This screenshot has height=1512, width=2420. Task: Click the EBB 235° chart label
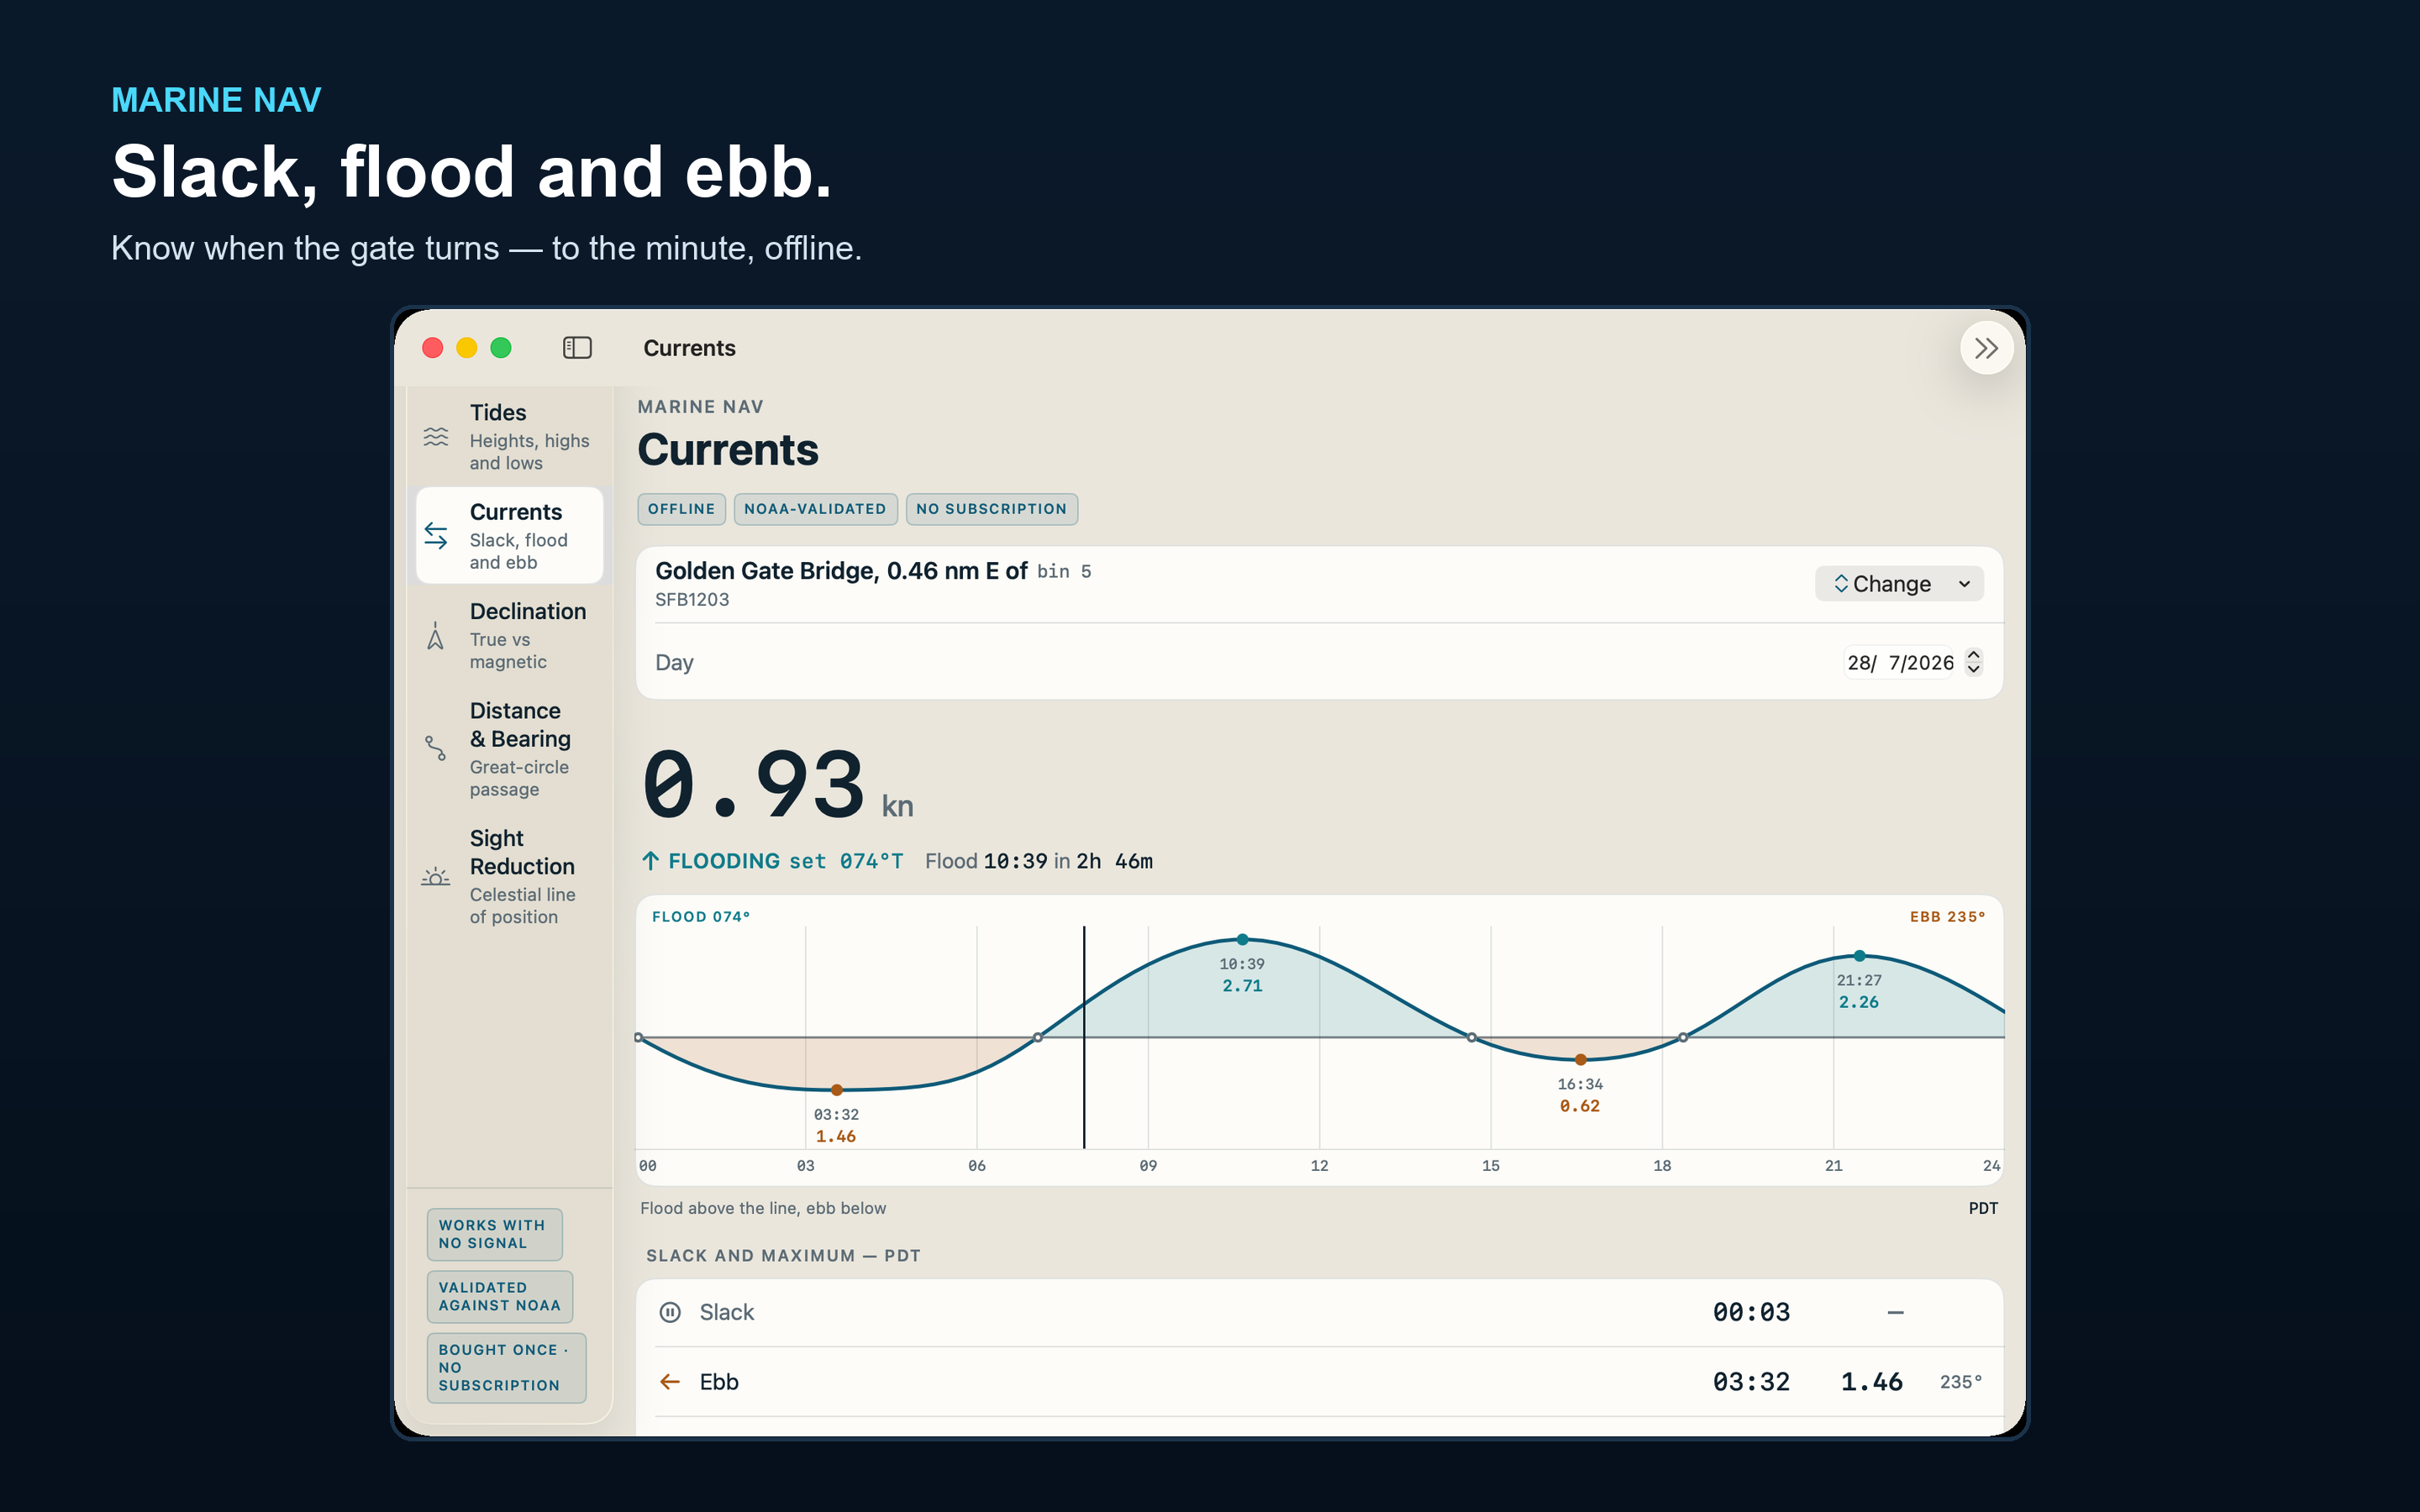point(1947,917)
